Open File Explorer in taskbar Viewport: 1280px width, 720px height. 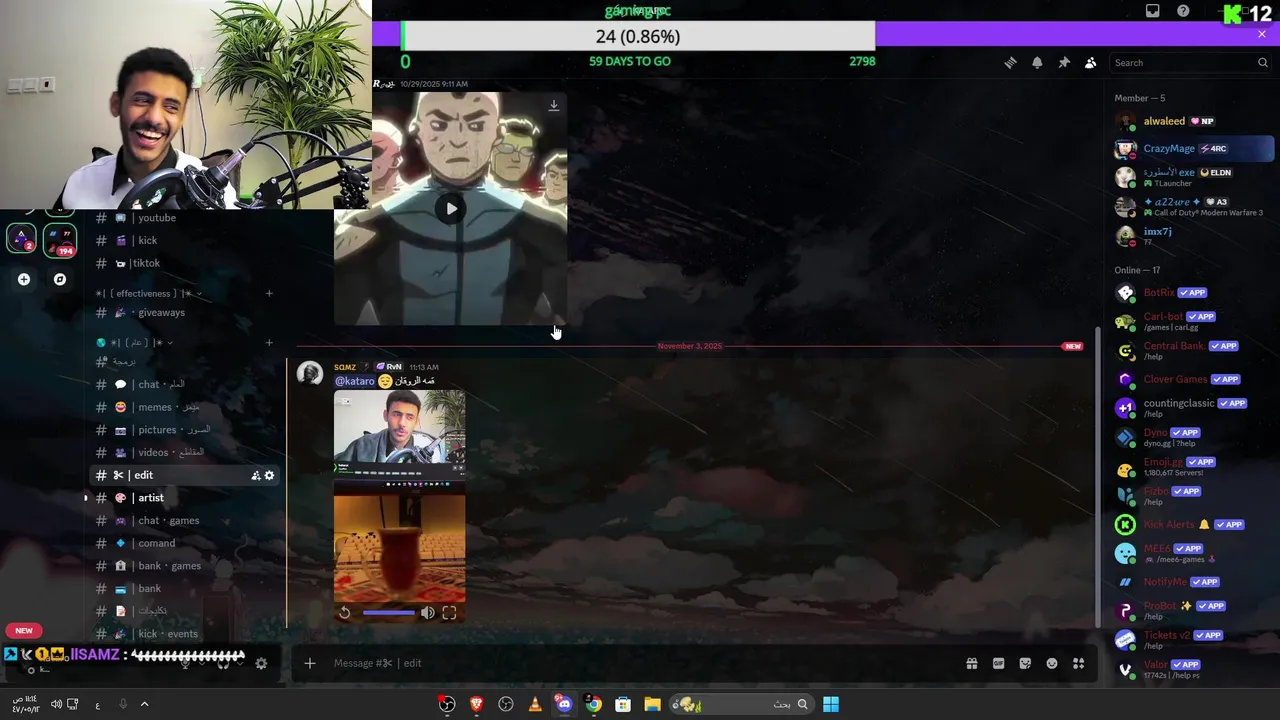pos(652,704)
